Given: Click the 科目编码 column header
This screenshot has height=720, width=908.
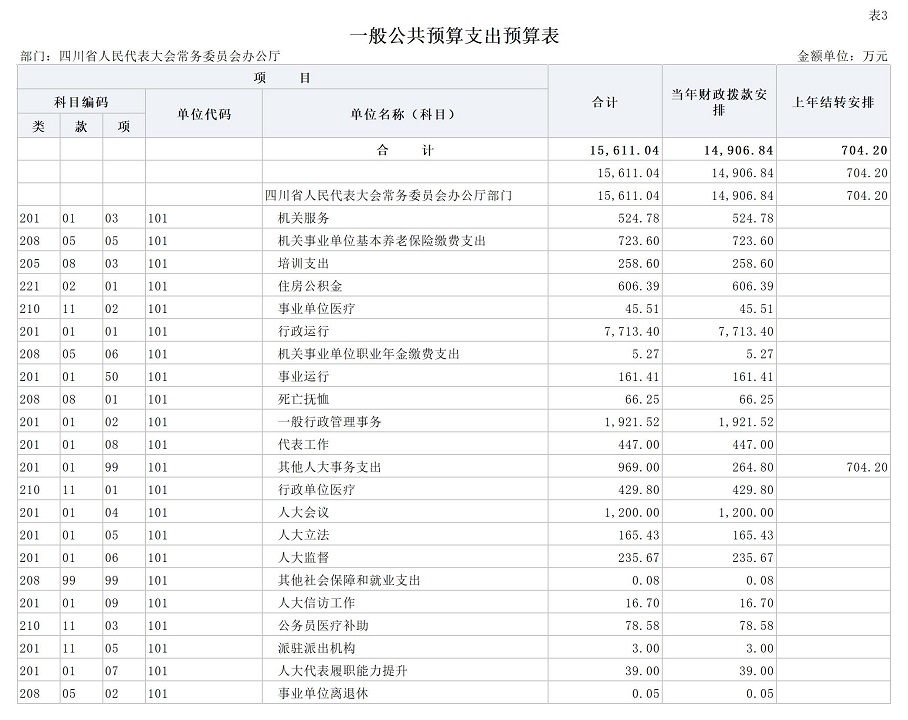Looking at the screenshot, I should 81,102.
